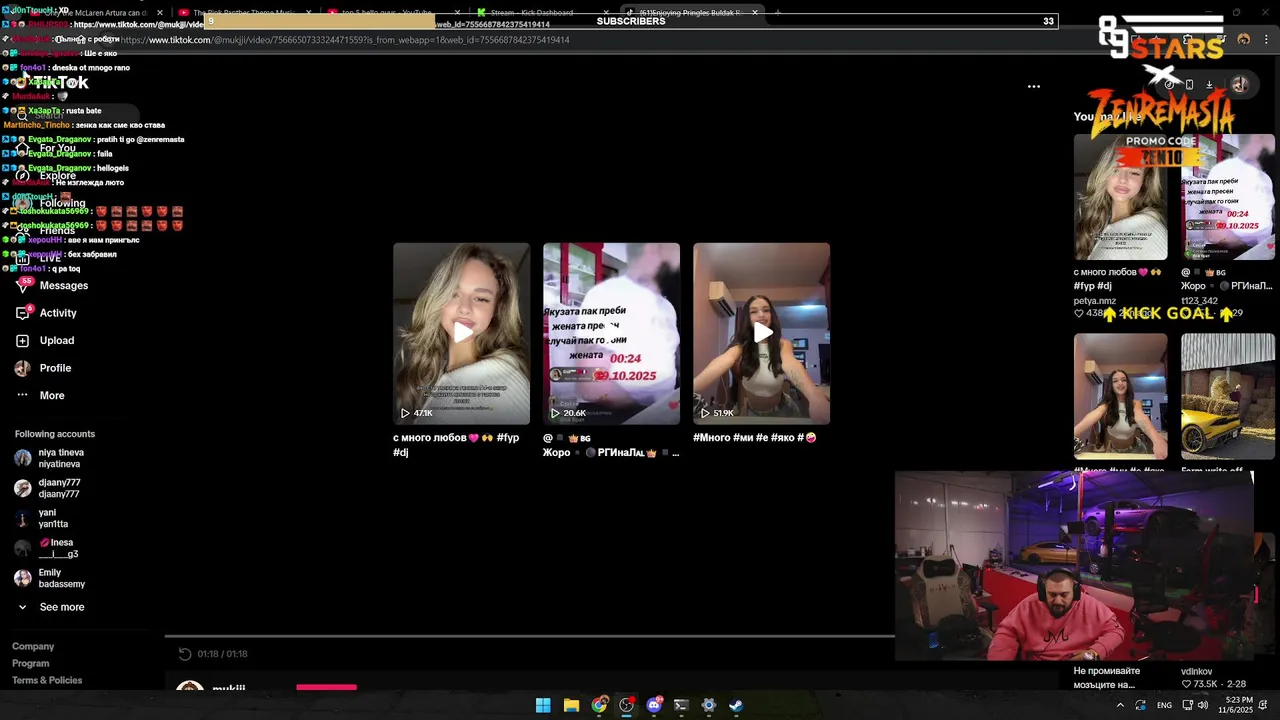
Task: Close the Kick Dashboard tab
Action: 605,13
